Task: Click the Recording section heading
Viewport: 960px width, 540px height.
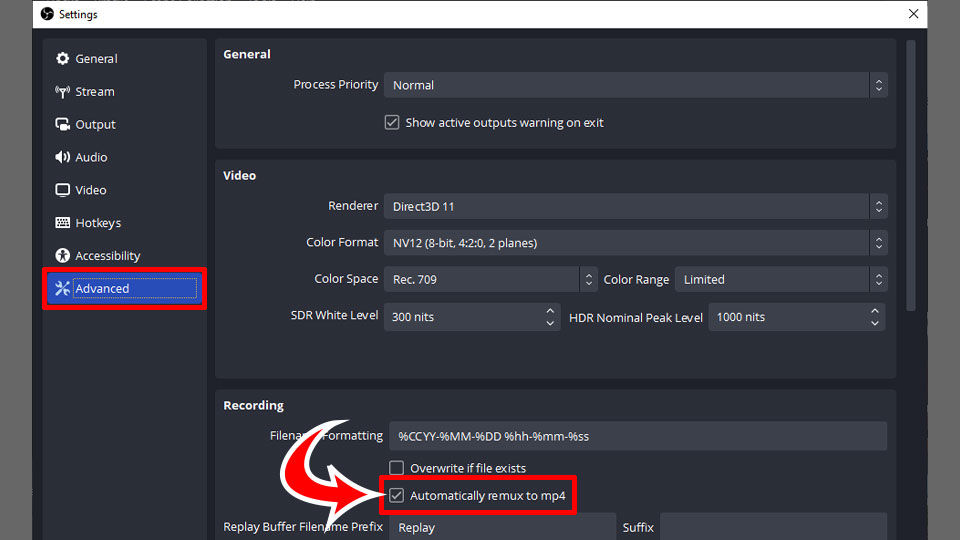Action: [253, 405]
